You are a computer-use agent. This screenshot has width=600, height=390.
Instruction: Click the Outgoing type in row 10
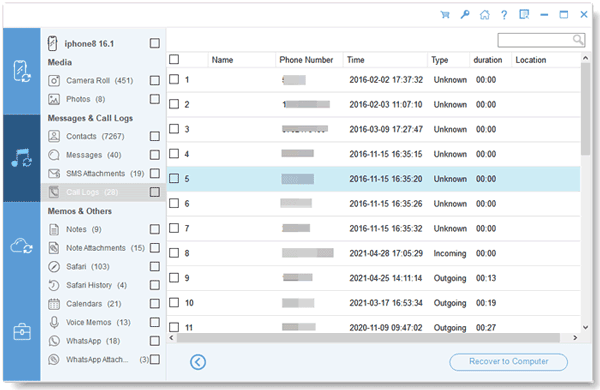click(x=450, y=303)
